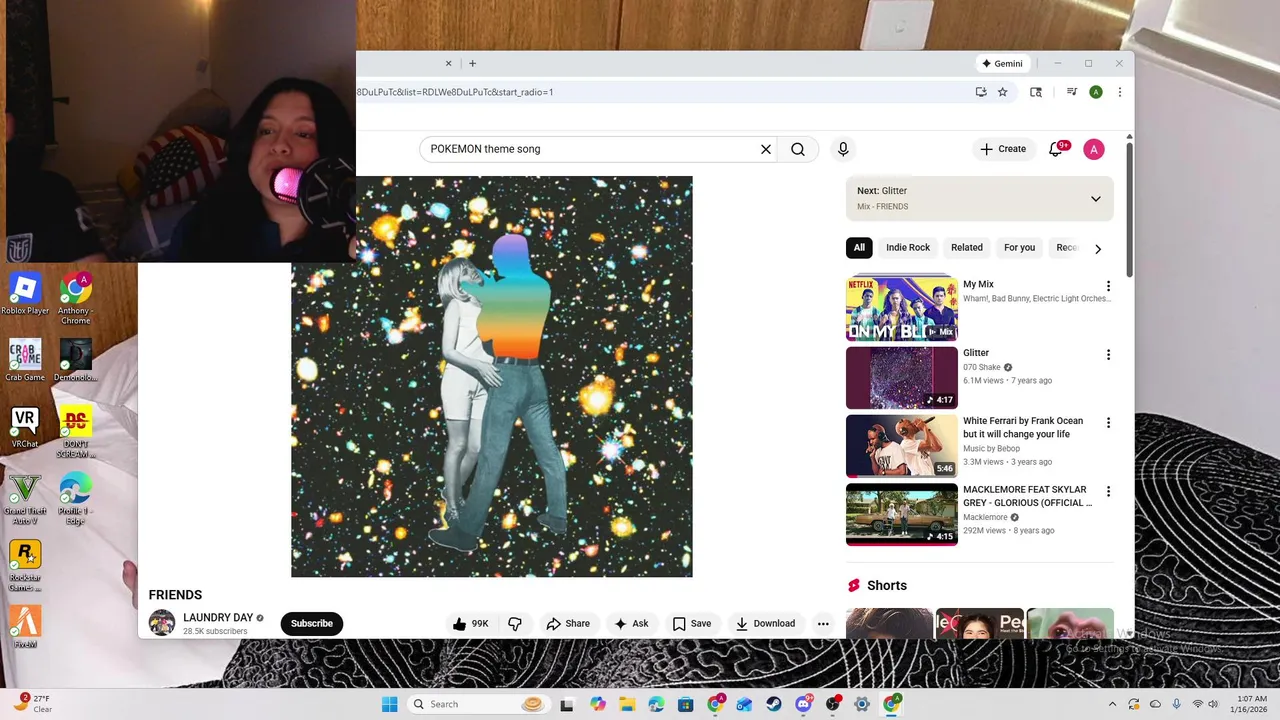Click the YouTube page vertical scrollbar
This screenshot has height=720, width=1280.
point(1130,210)
